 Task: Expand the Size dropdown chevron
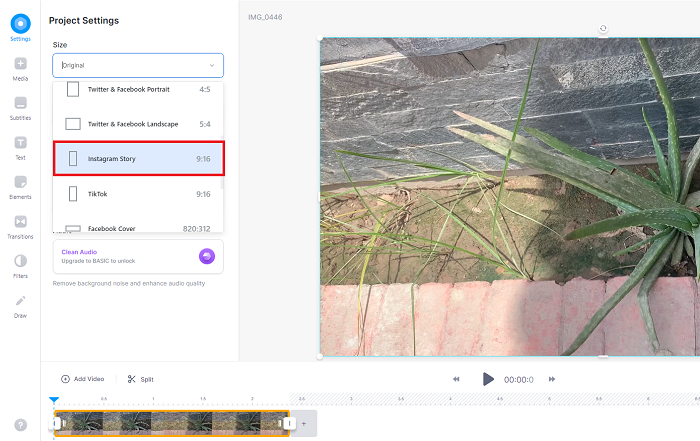click(212, 65)
